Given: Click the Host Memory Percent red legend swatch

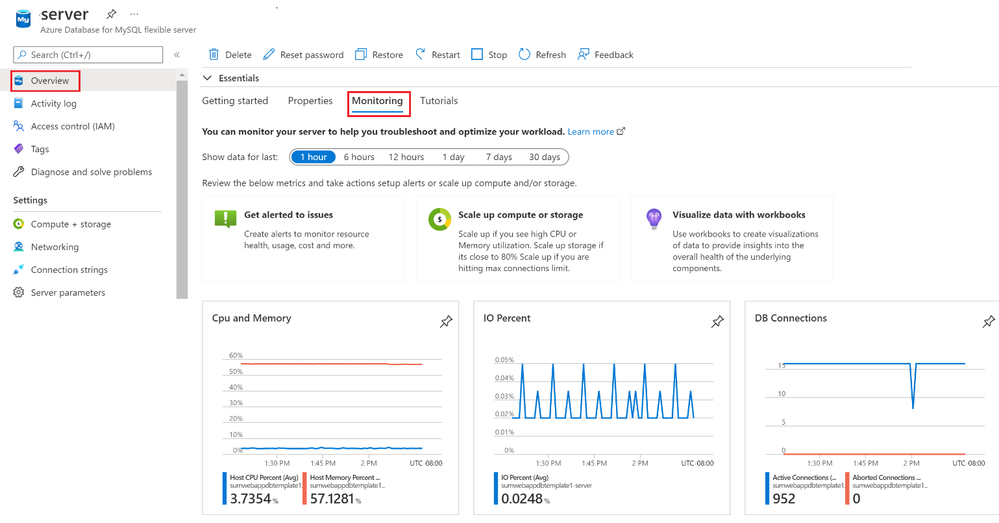Looking at the screenshot, I should pyautogui.click(x=305, y=489).
